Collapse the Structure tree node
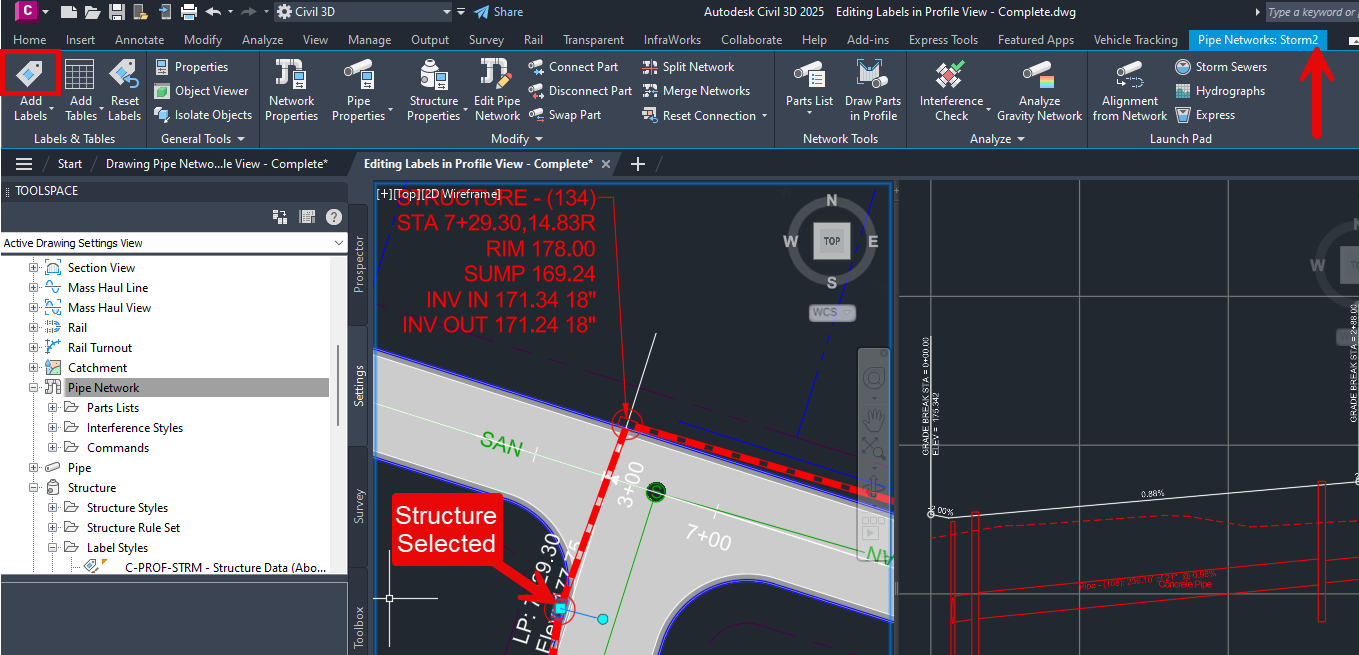 coord(33,488)
